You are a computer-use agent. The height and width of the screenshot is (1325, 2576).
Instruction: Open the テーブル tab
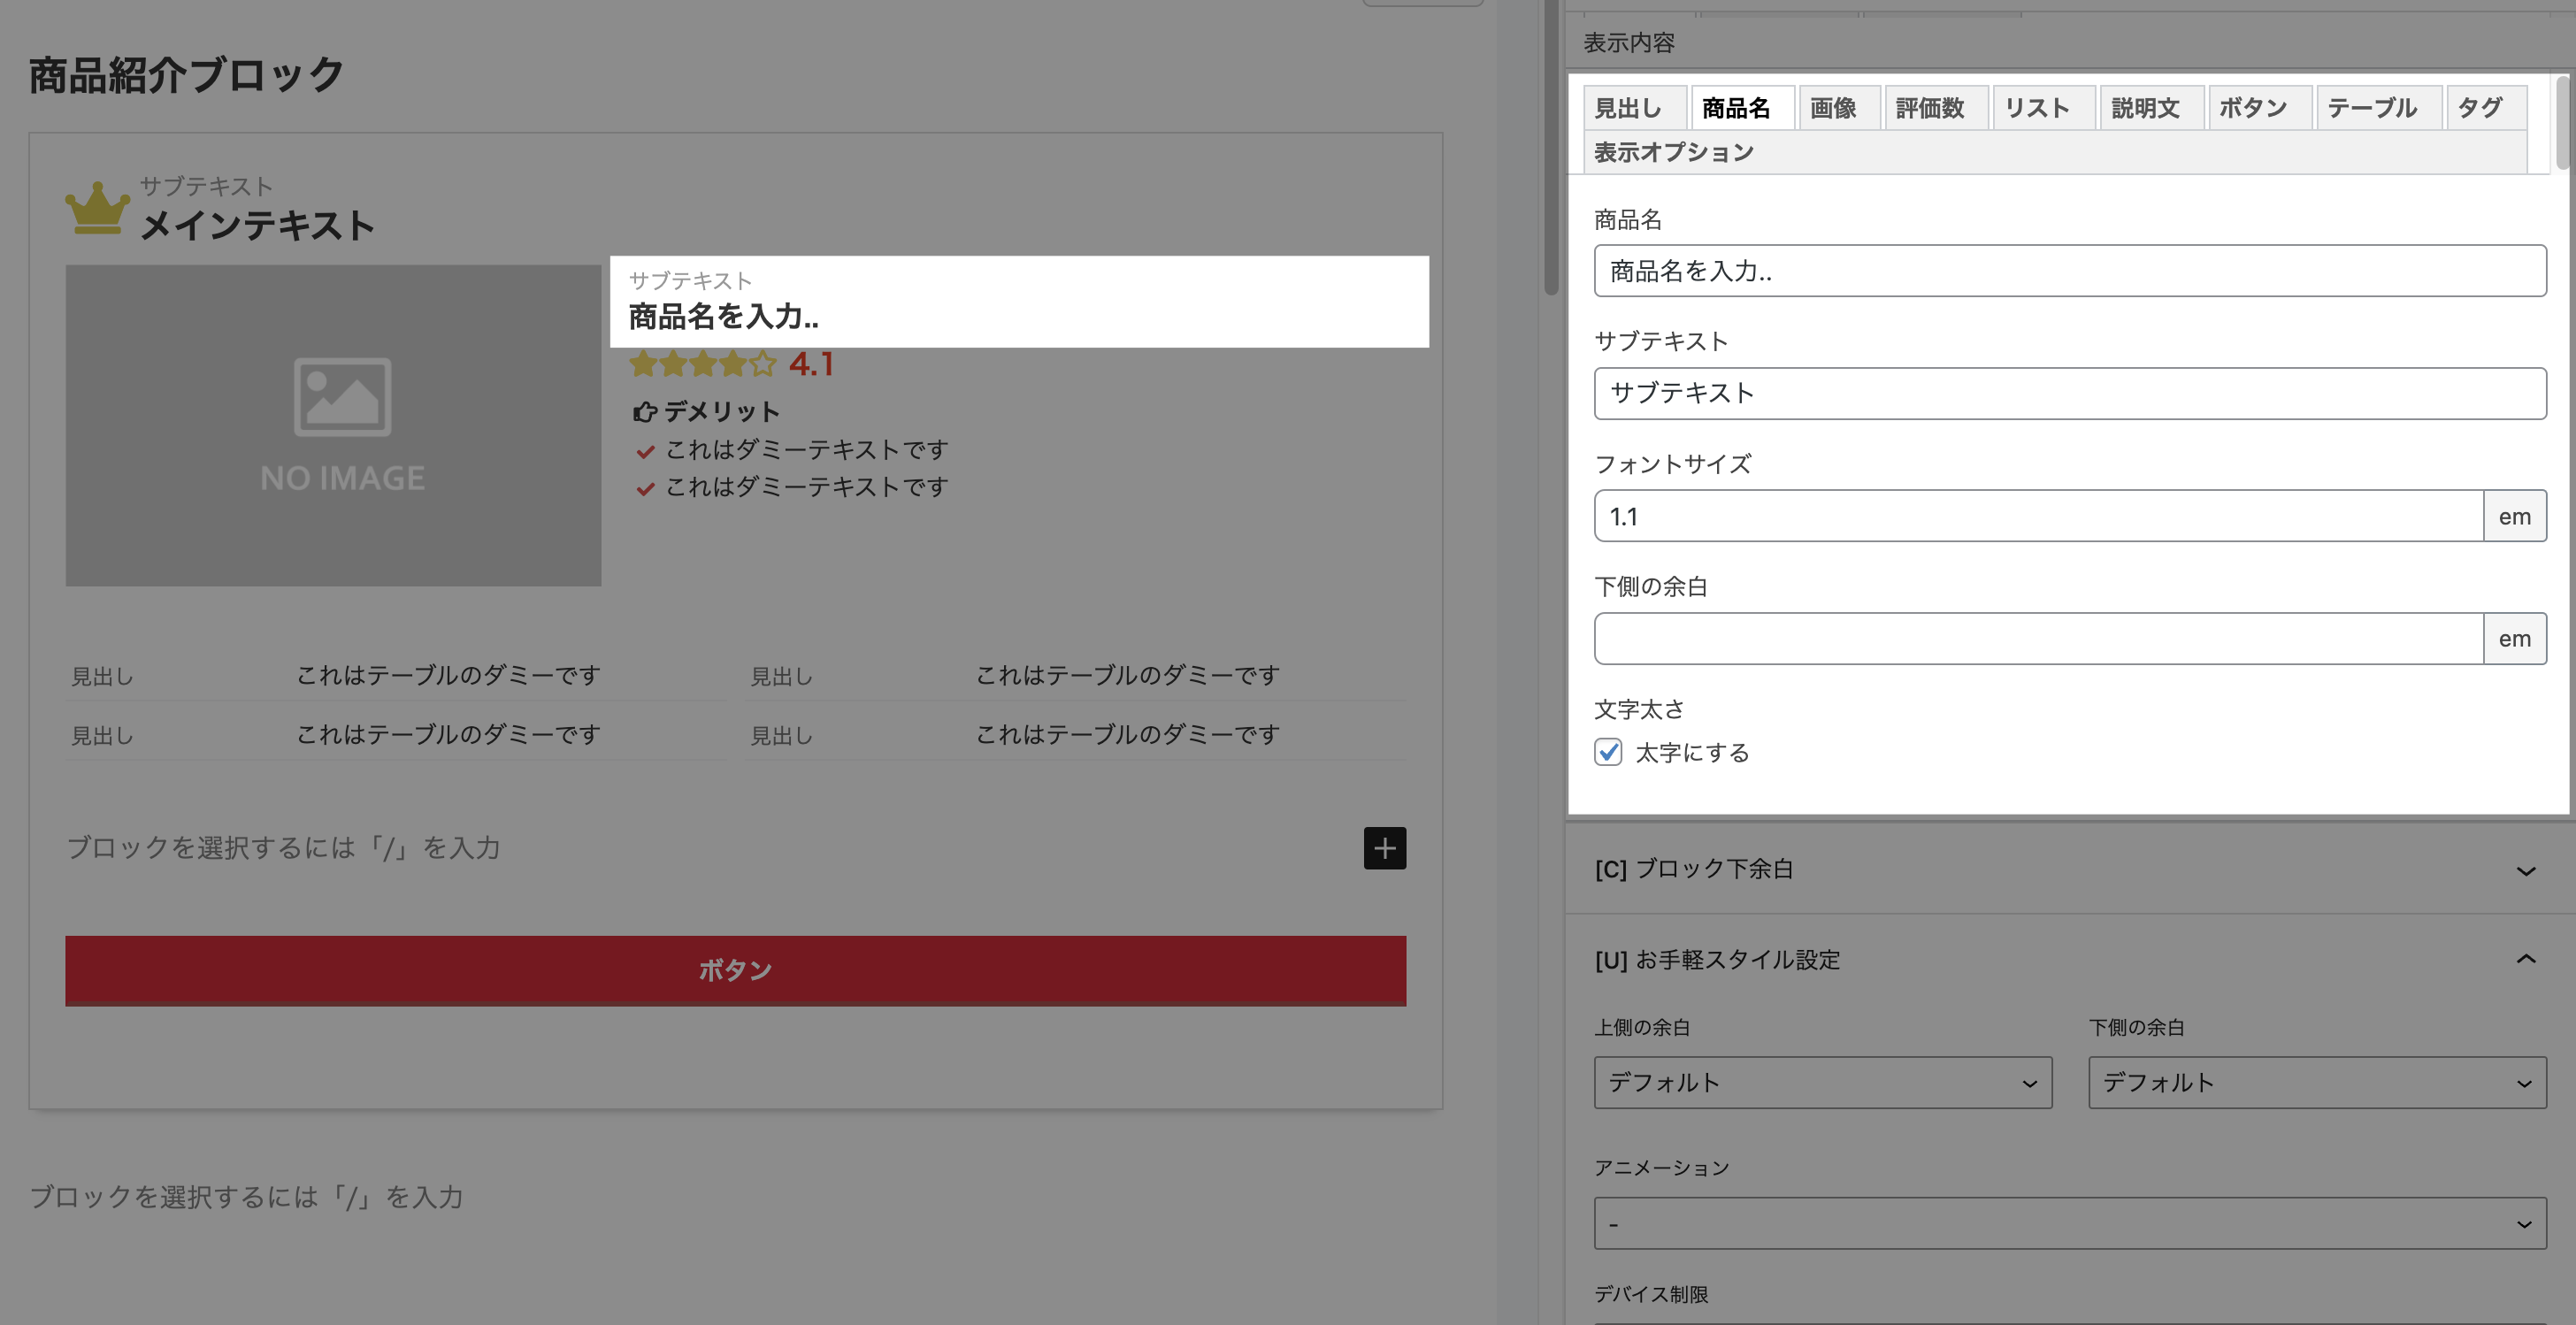2378,108
